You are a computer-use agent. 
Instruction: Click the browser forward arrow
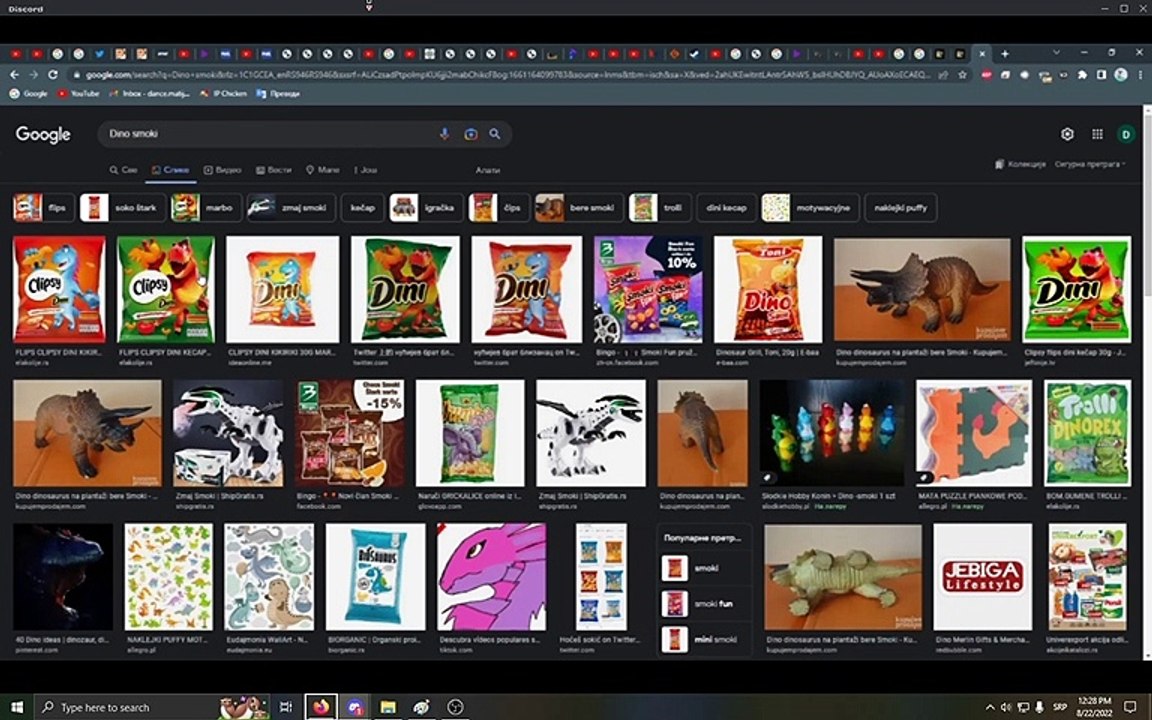point(34,75)
